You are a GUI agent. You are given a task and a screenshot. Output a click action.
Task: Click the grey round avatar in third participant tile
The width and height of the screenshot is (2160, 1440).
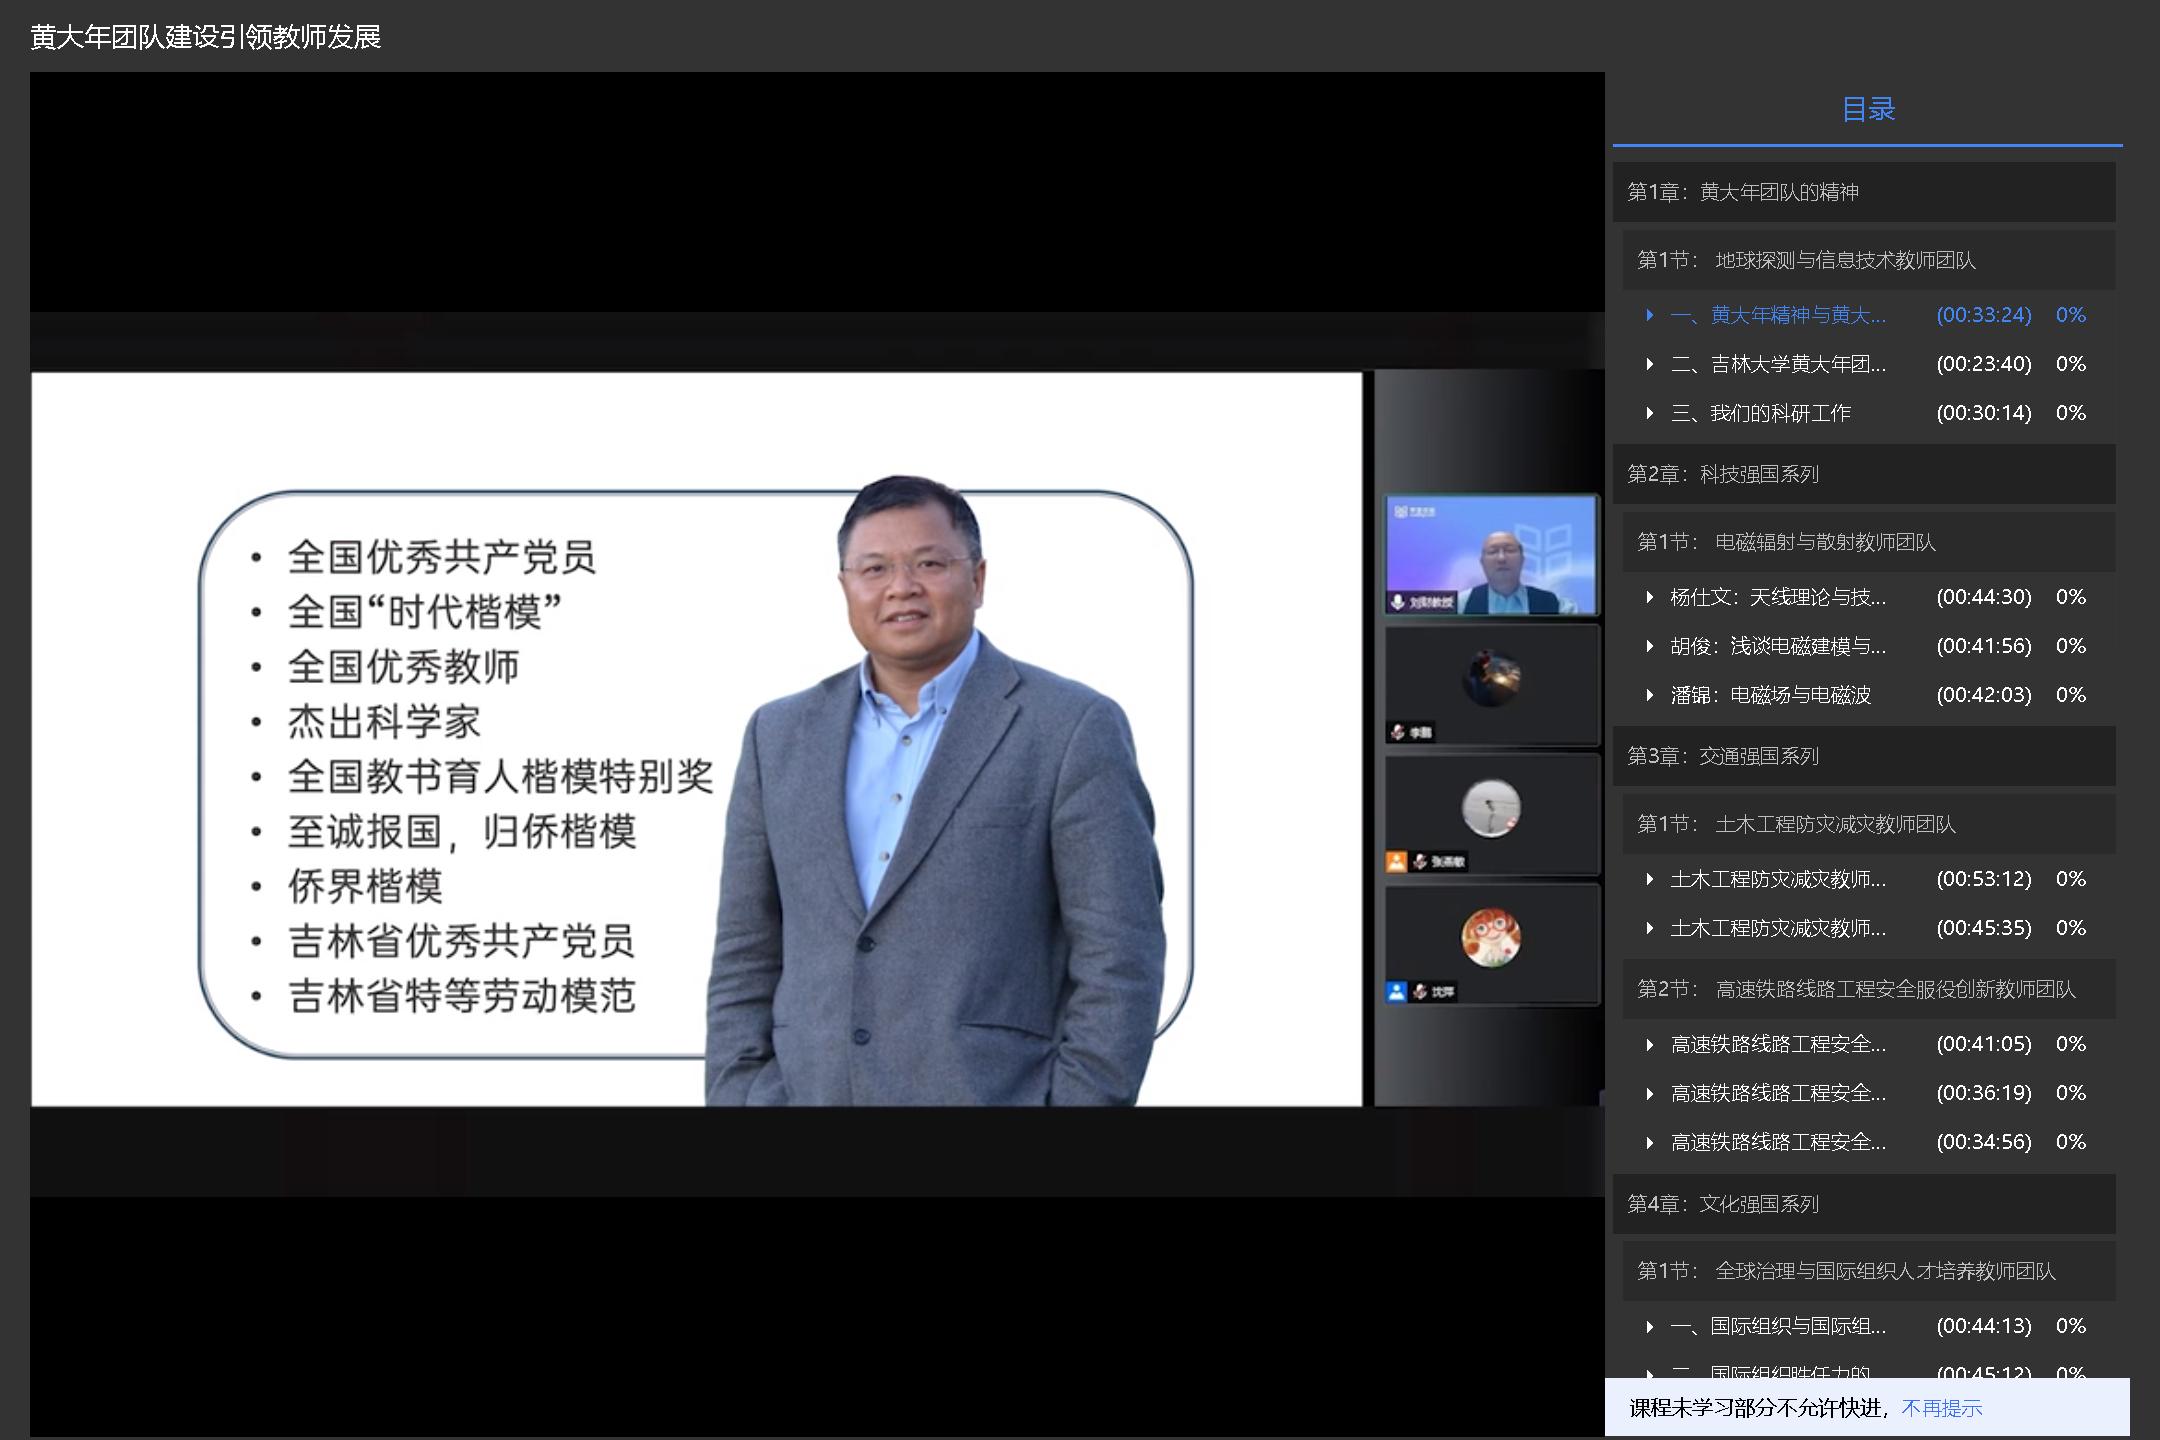coord(1491,808)
